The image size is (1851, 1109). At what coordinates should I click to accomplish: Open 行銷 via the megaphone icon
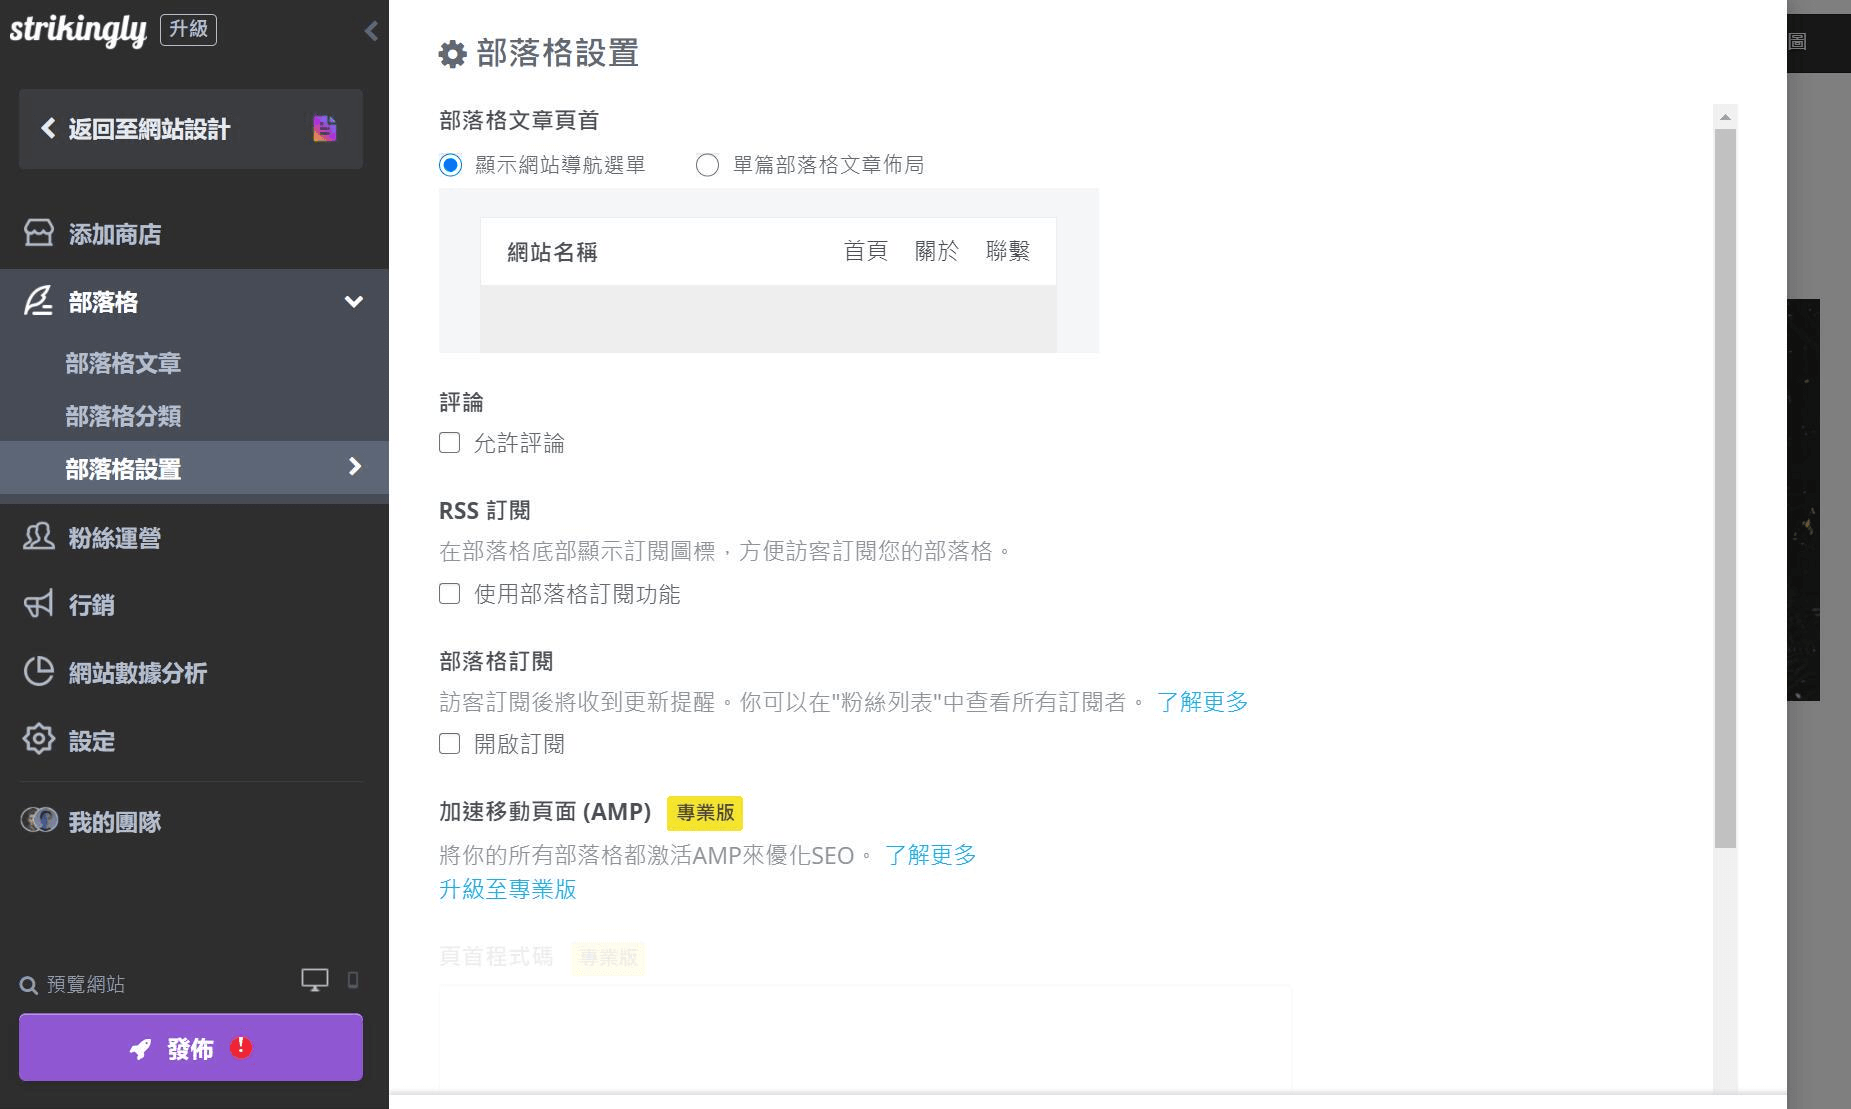pos(37,605)
